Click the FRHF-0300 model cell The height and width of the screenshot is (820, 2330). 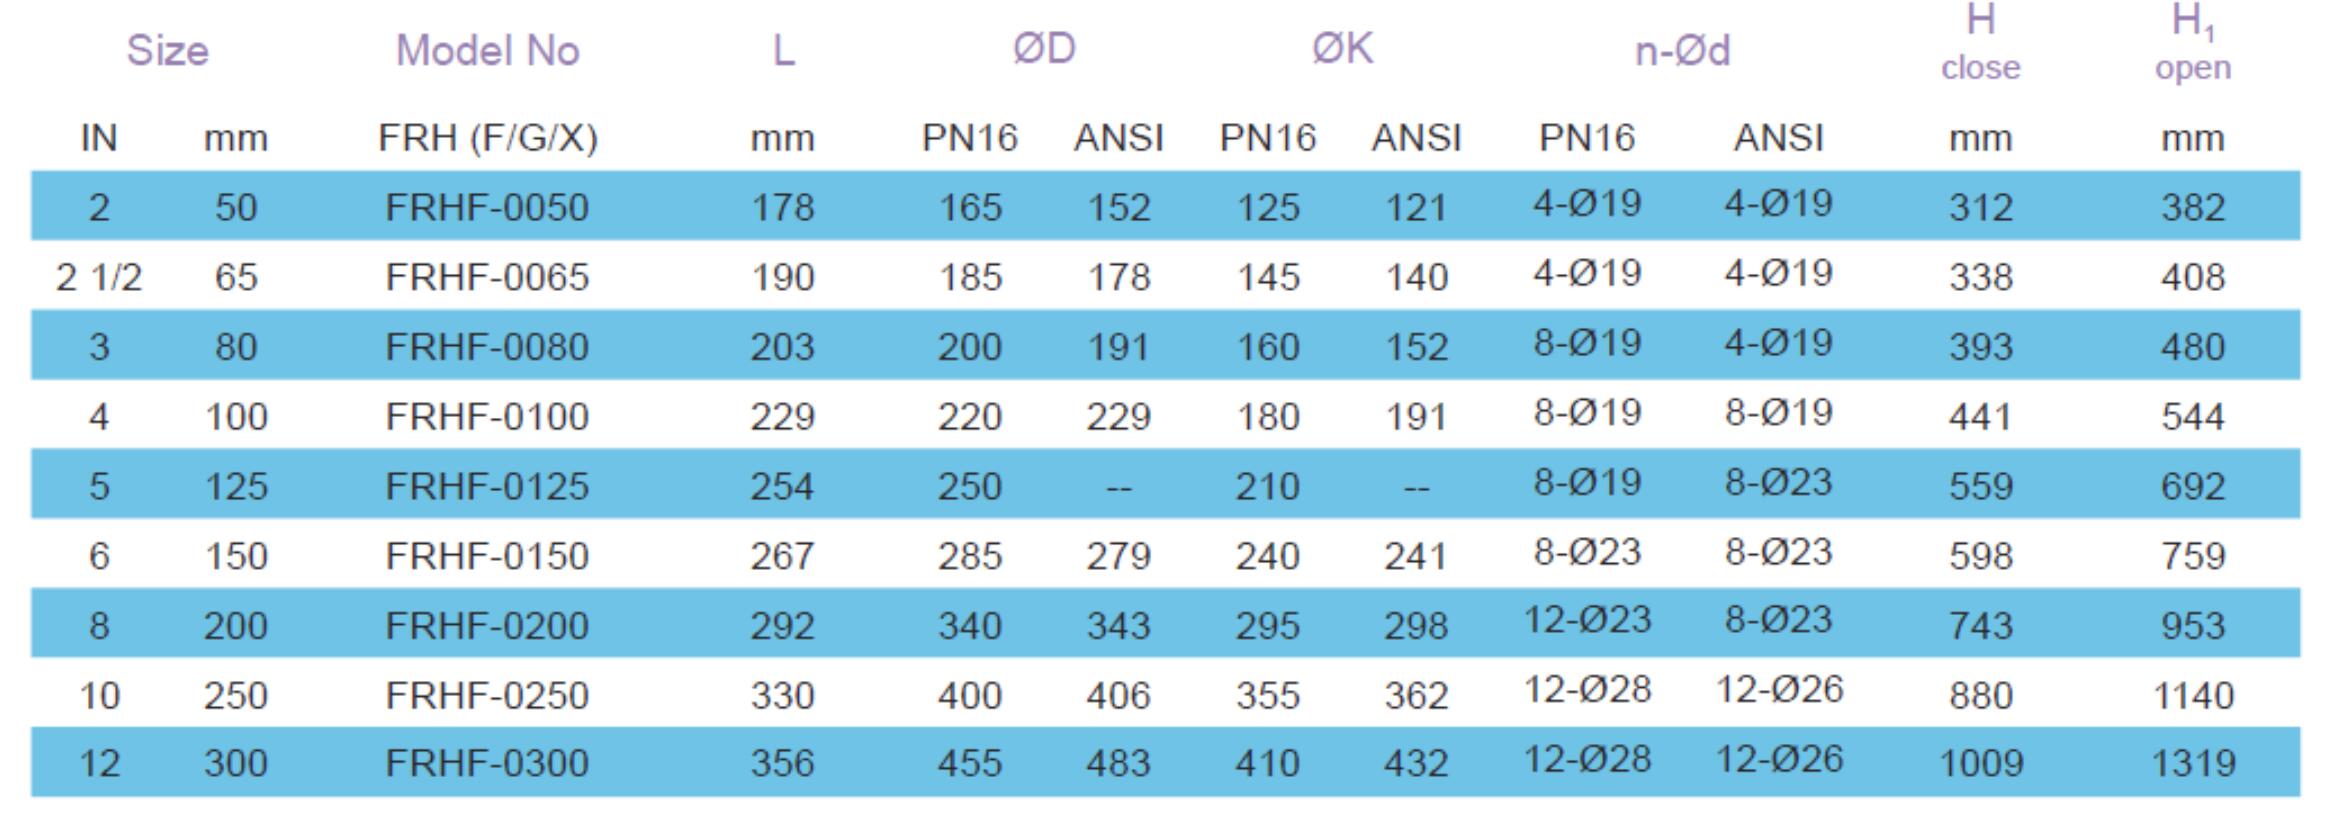click(x=488, y=763)
